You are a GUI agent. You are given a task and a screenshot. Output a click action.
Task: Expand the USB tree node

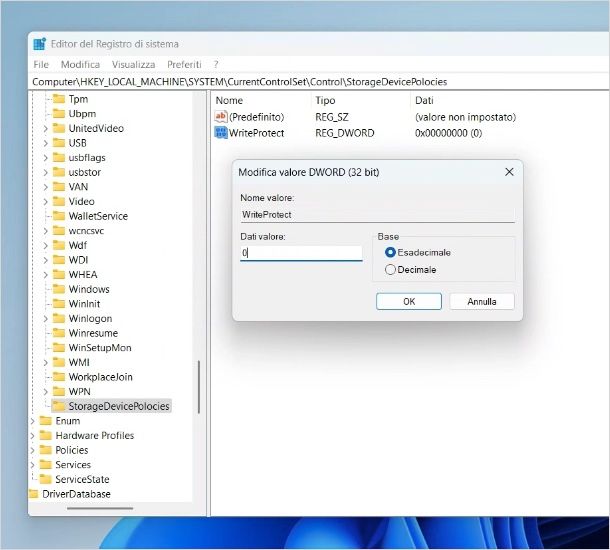coord(45,143)
